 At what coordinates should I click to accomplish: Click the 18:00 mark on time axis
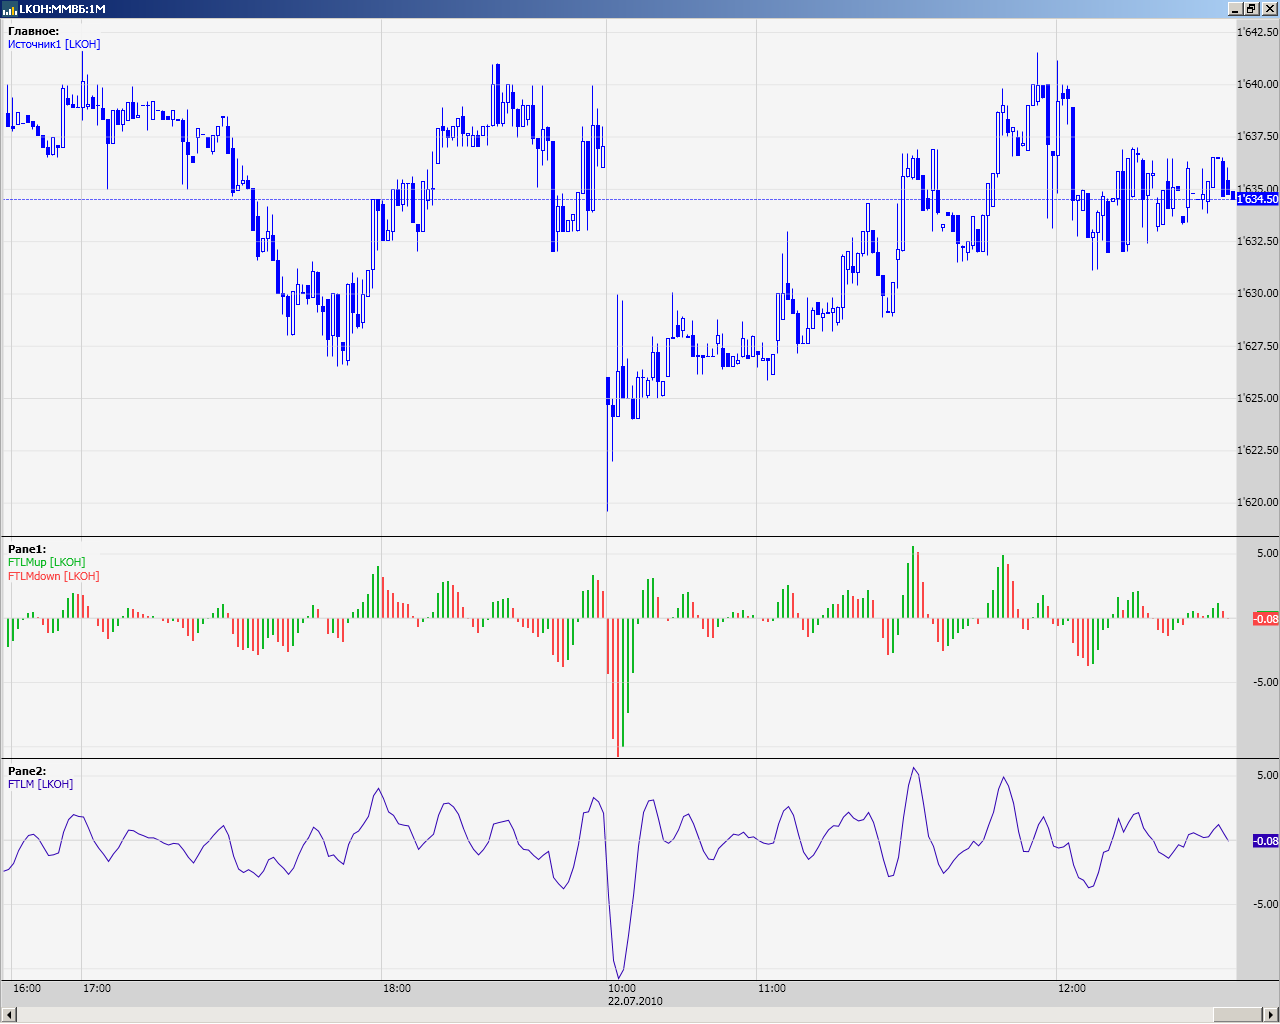(x=396, y=988)
